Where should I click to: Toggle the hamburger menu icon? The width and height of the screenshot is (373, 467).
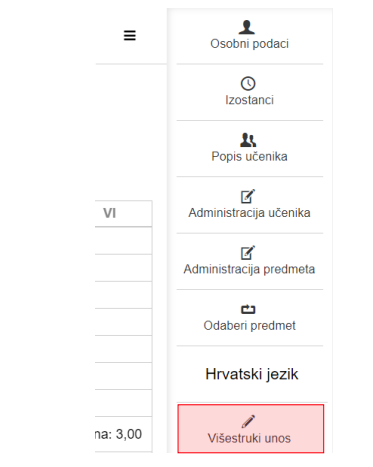point(130,35)
